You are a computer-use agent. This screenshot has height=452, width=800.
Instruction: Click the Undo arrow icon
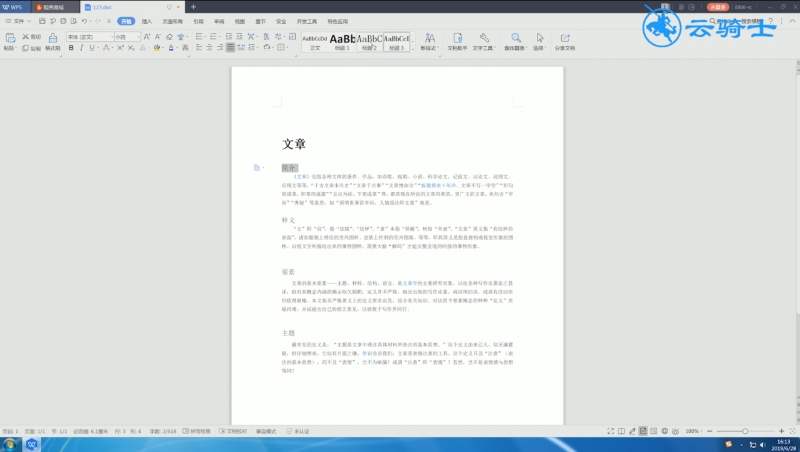(84, 21)
